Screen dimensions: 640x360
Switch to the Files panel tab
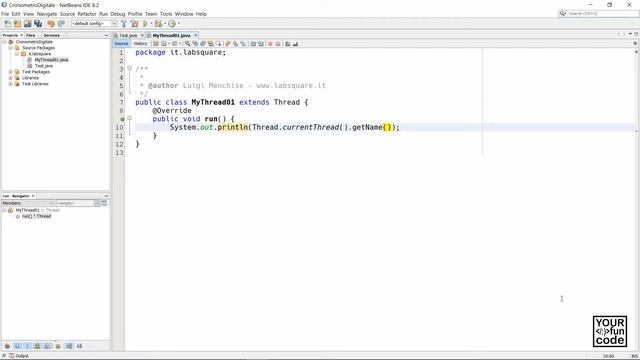31,36
